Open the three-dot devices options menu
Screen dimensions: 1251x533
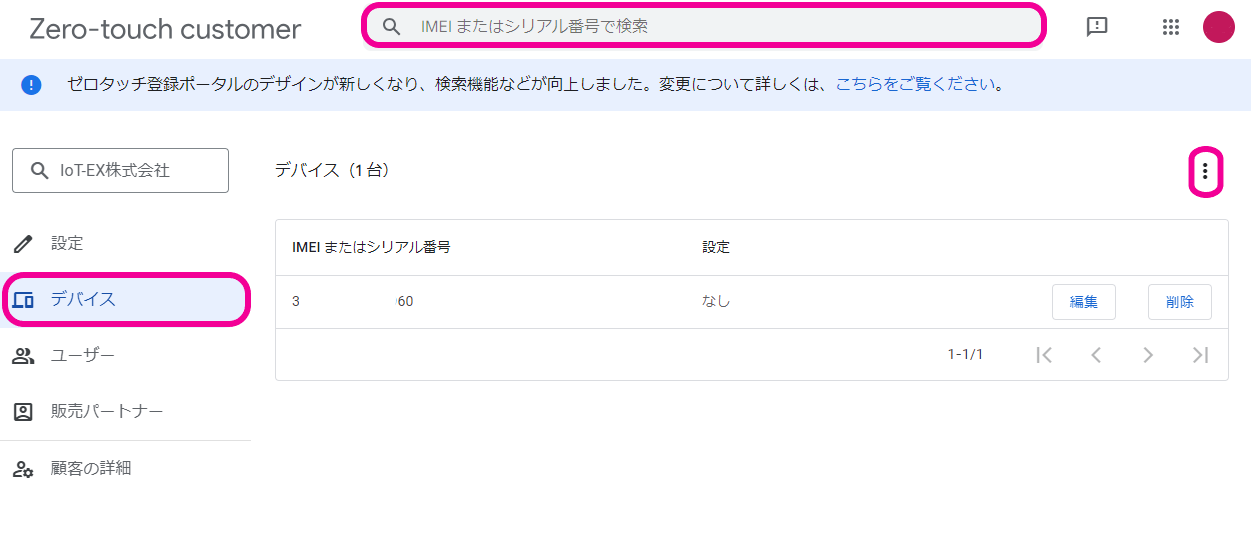(1205, 172)
